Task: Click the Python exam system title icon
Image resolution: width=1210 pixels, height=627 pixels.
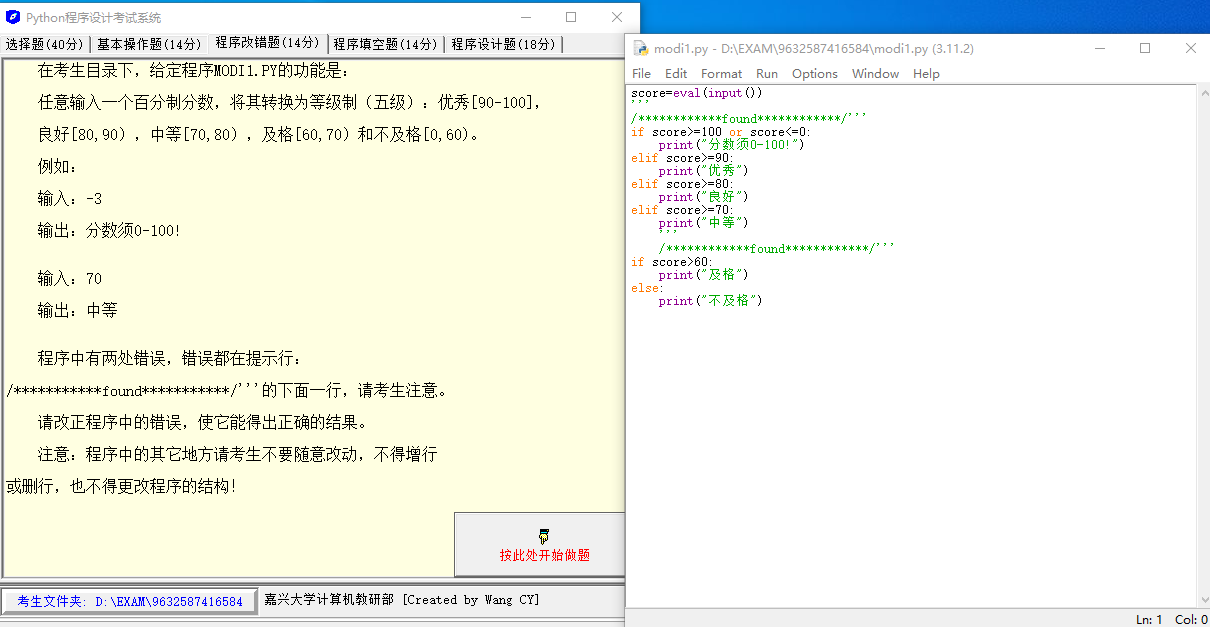Action: pos(13,17)
